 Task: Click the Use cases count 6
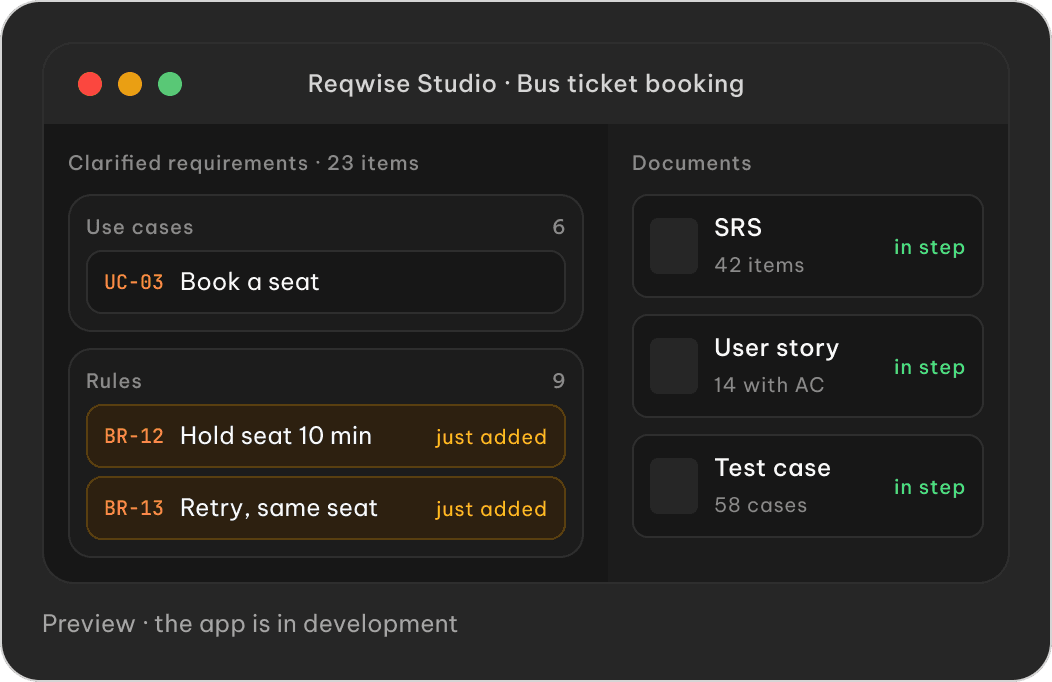tap(558, 227)
